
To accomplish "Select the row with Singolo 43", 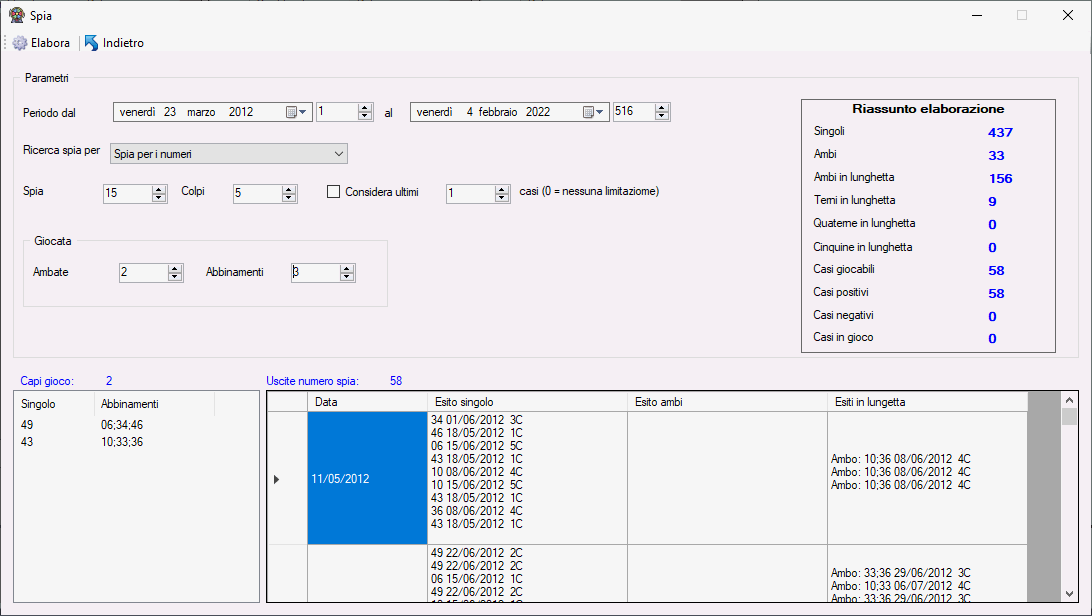I will click(x=136, y=442).
